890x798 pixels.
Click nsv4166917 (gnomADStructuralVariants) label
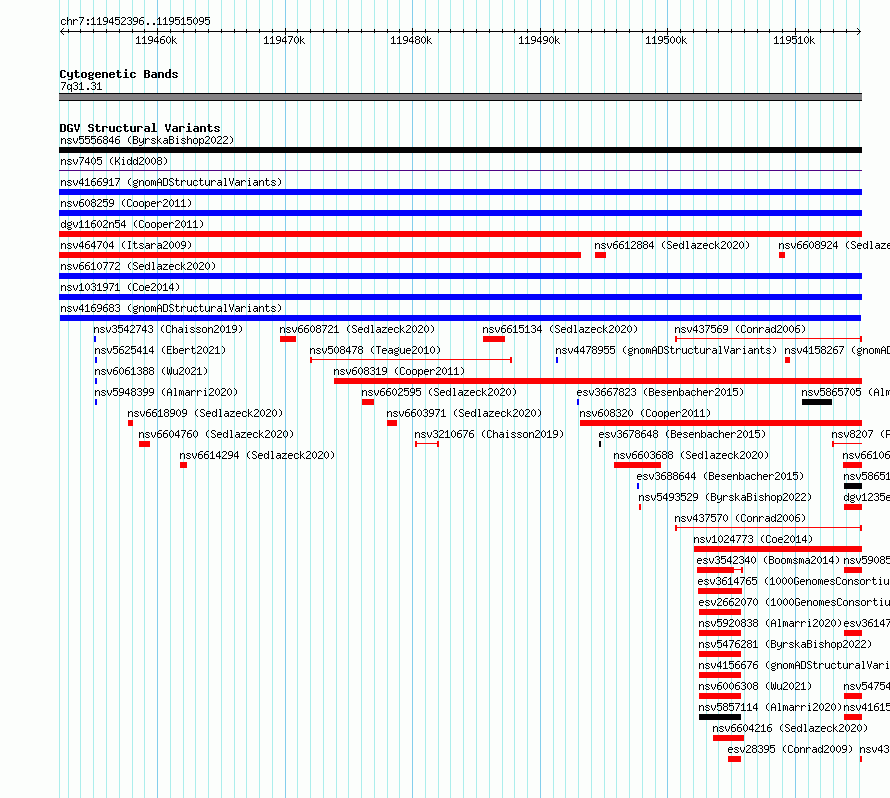(x=171, y=182)
